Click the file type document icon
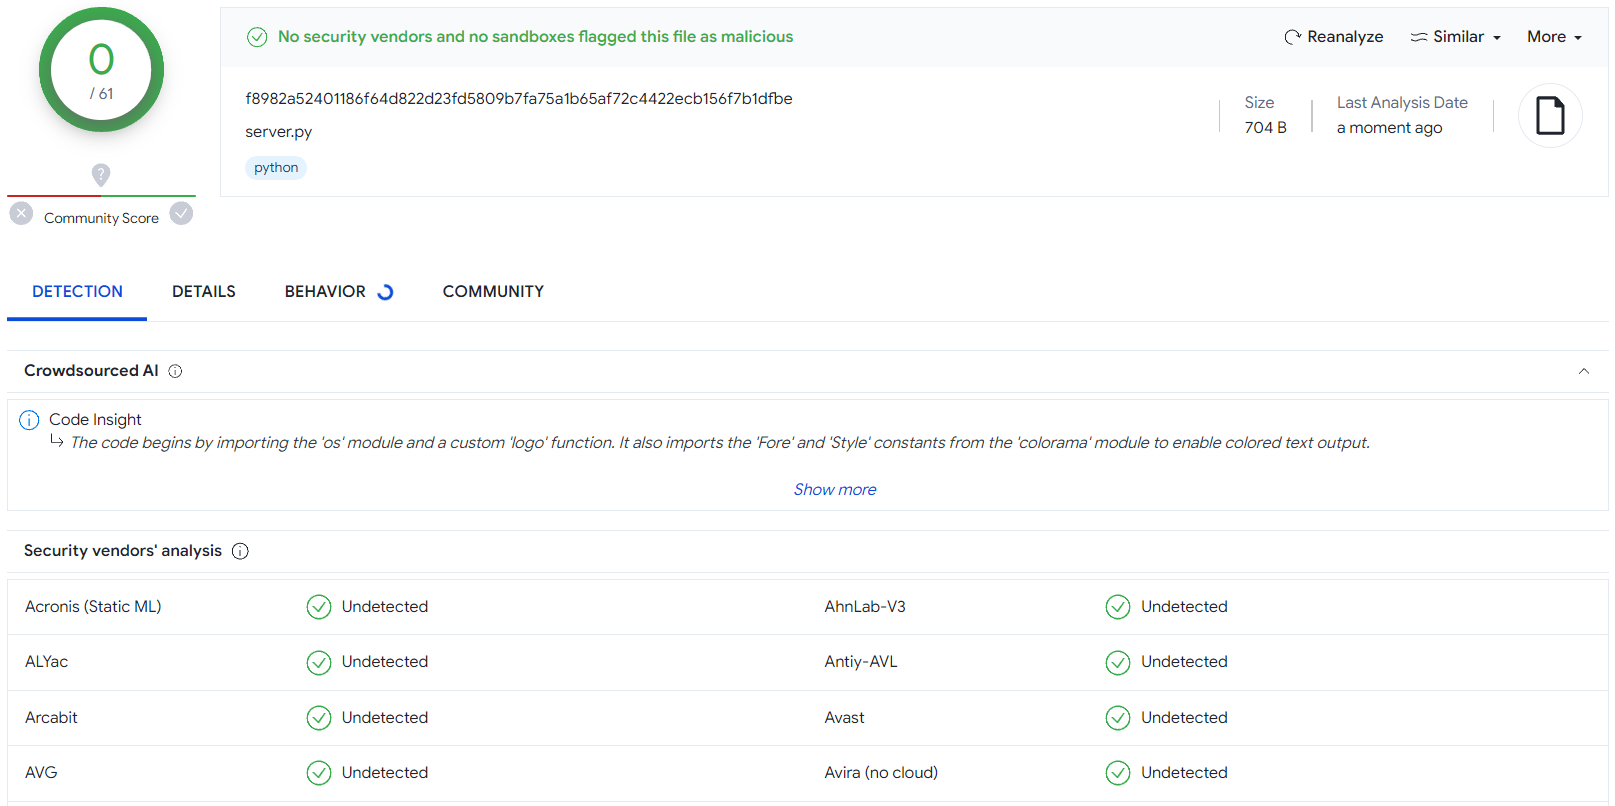 coord(1549,116)
